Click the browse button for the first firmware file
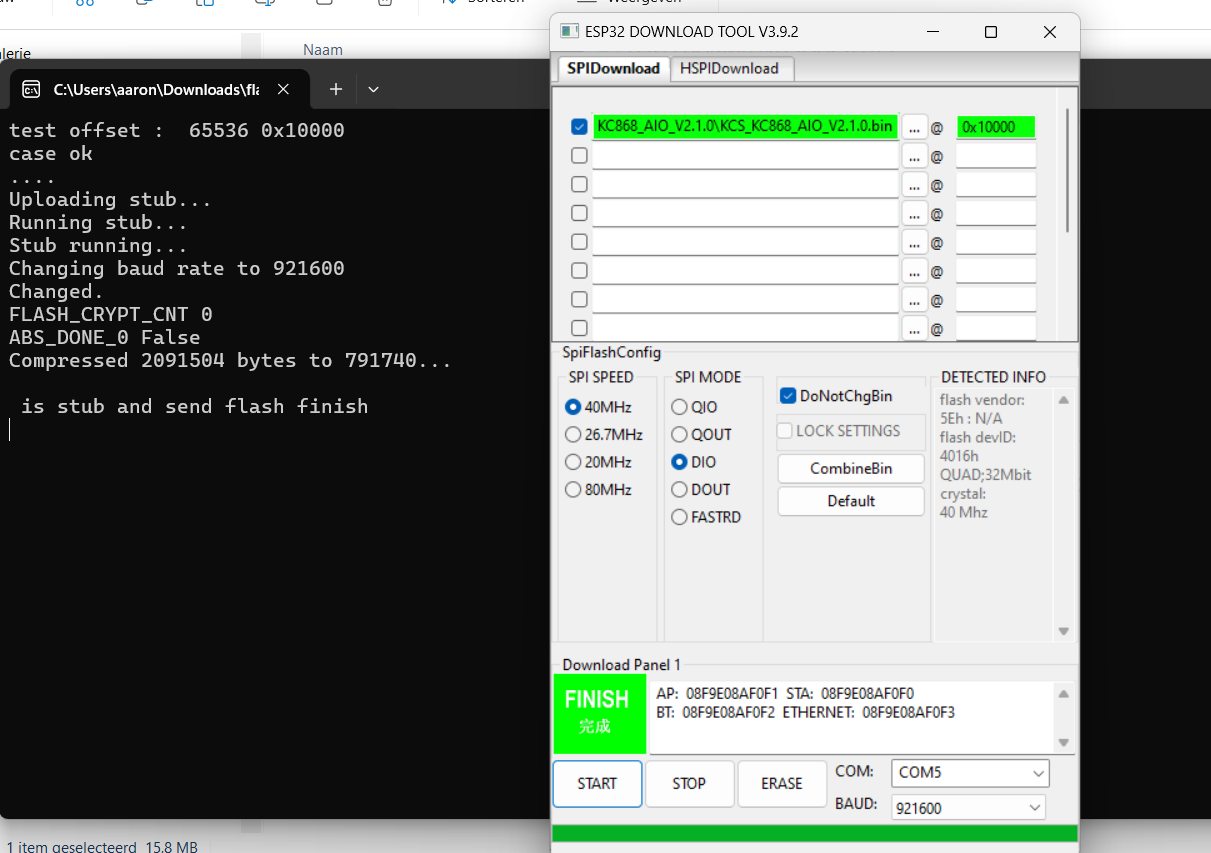1211x853 pixels. 914,127
